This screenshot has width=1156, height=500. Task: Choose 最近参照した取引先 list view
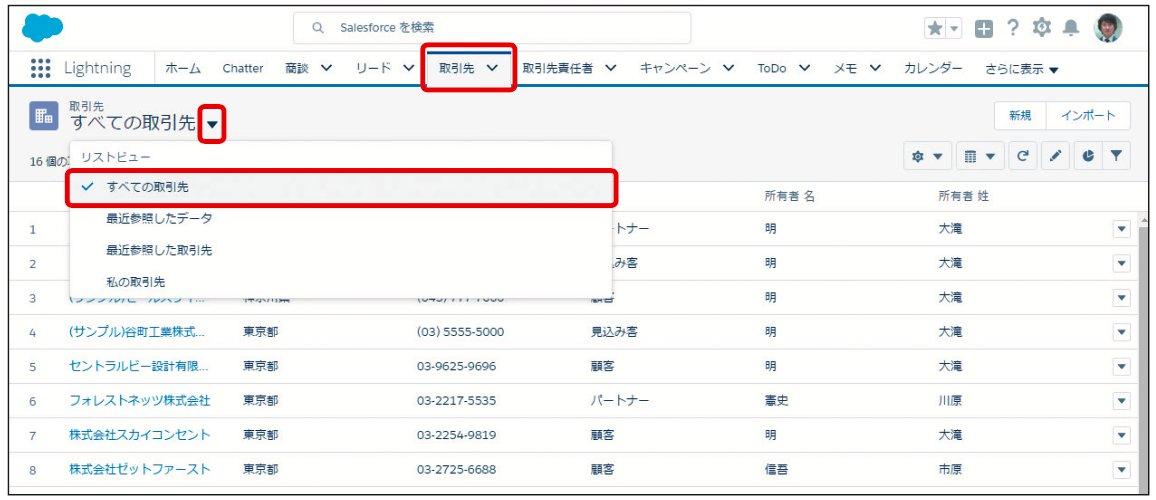pyautogui.click(x=341, y=250)
